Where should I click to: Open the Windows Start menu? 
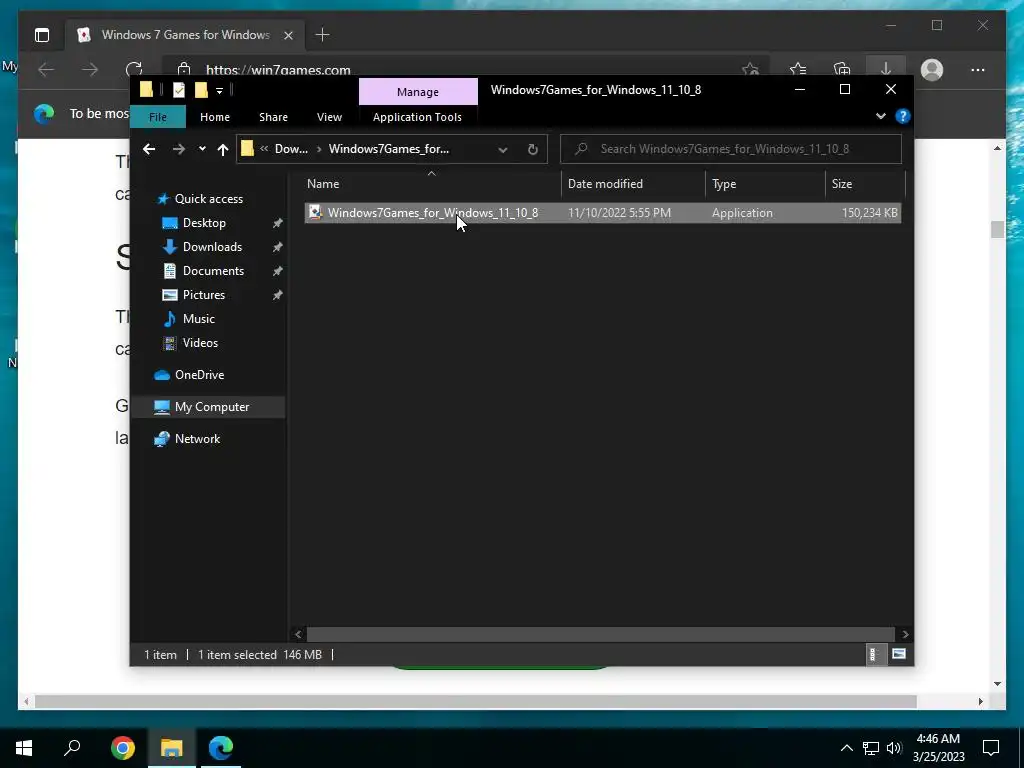pyautogui.click(x=24, y=747)
